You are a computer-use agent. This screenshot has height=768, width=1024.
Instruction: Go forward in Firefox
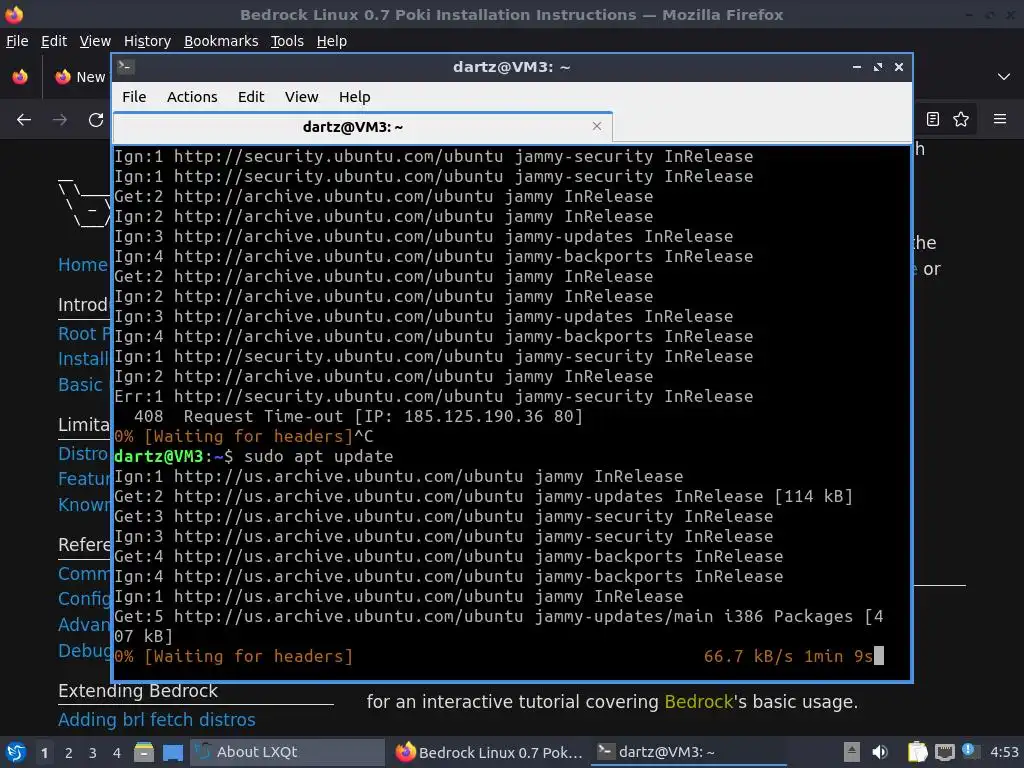click(60, 120)
